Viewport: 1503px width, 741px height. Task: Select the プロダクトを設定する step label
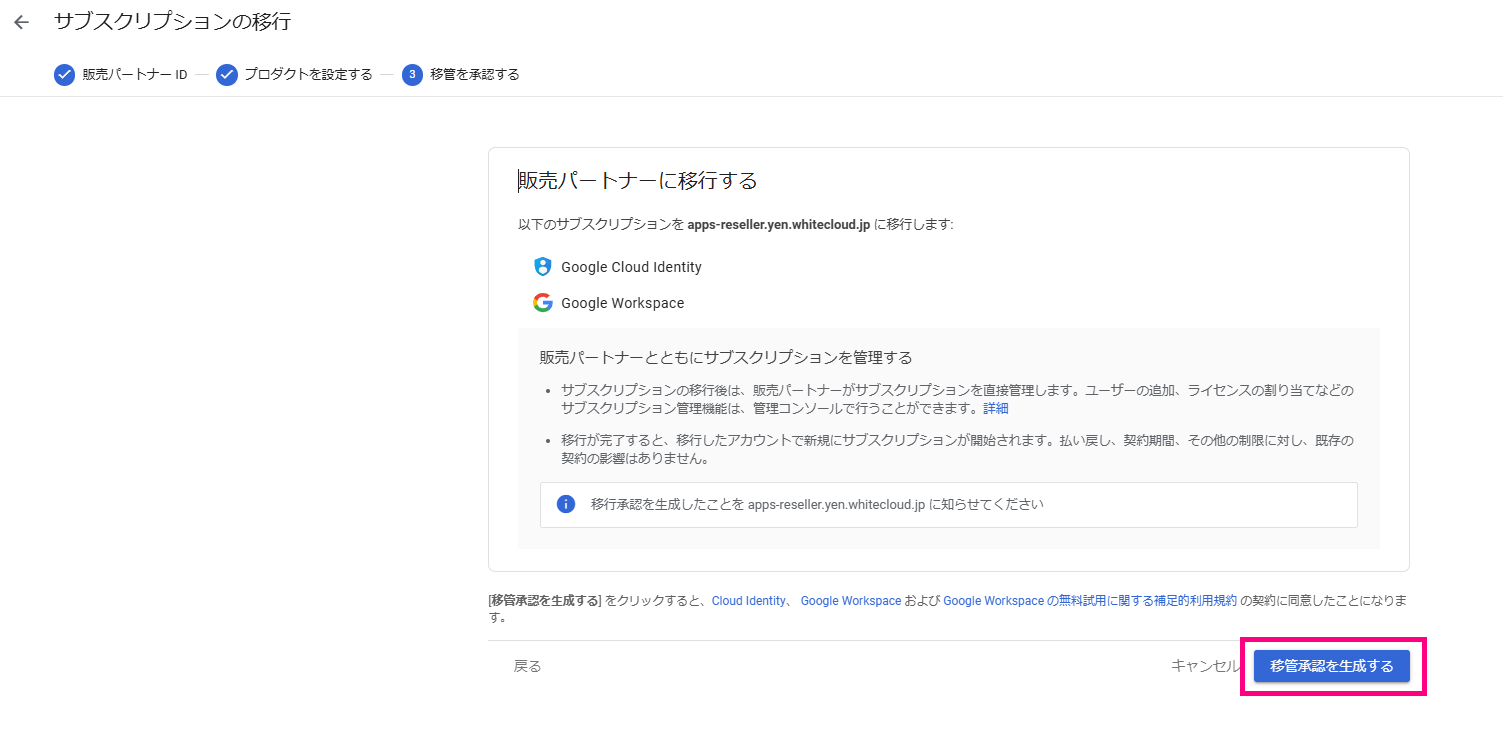coord(309,75)
